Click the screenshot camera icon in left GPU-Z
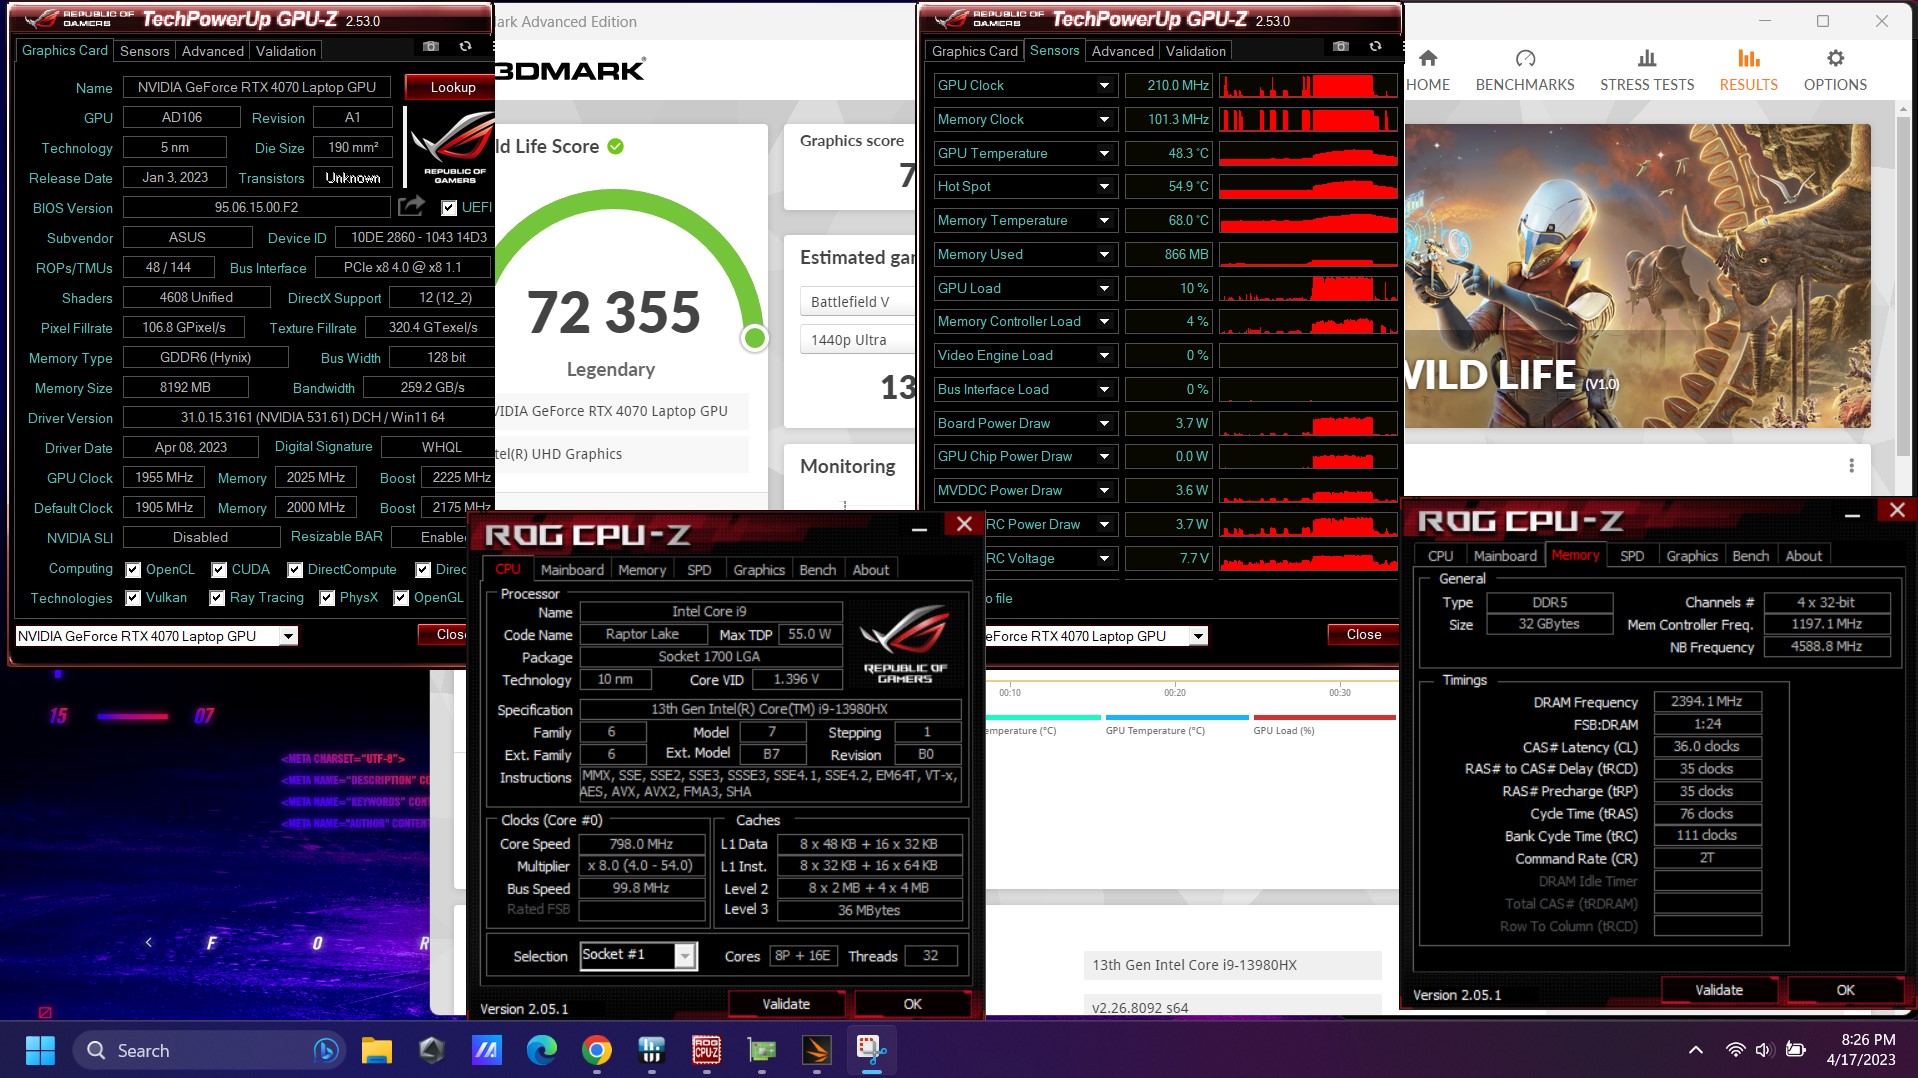 pyautogui.click(x=431, y=47)
